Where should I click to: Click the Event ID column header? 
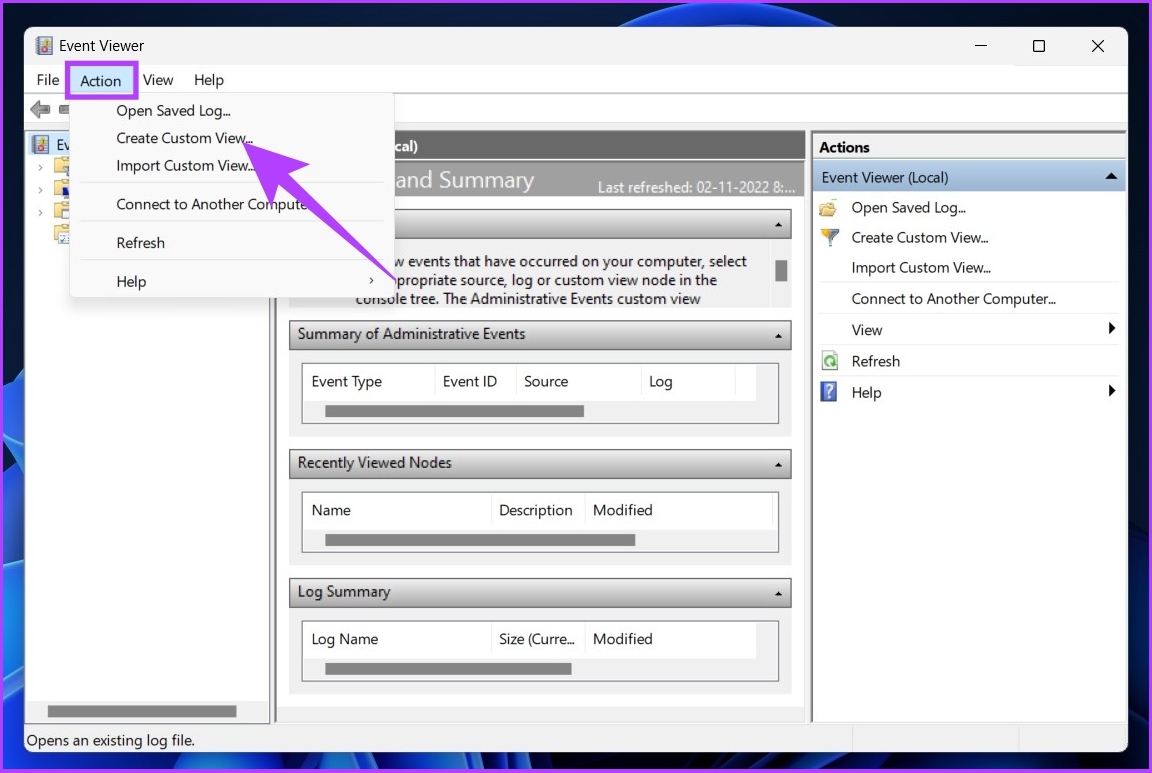pyautogui.click(x=469, y=382)
